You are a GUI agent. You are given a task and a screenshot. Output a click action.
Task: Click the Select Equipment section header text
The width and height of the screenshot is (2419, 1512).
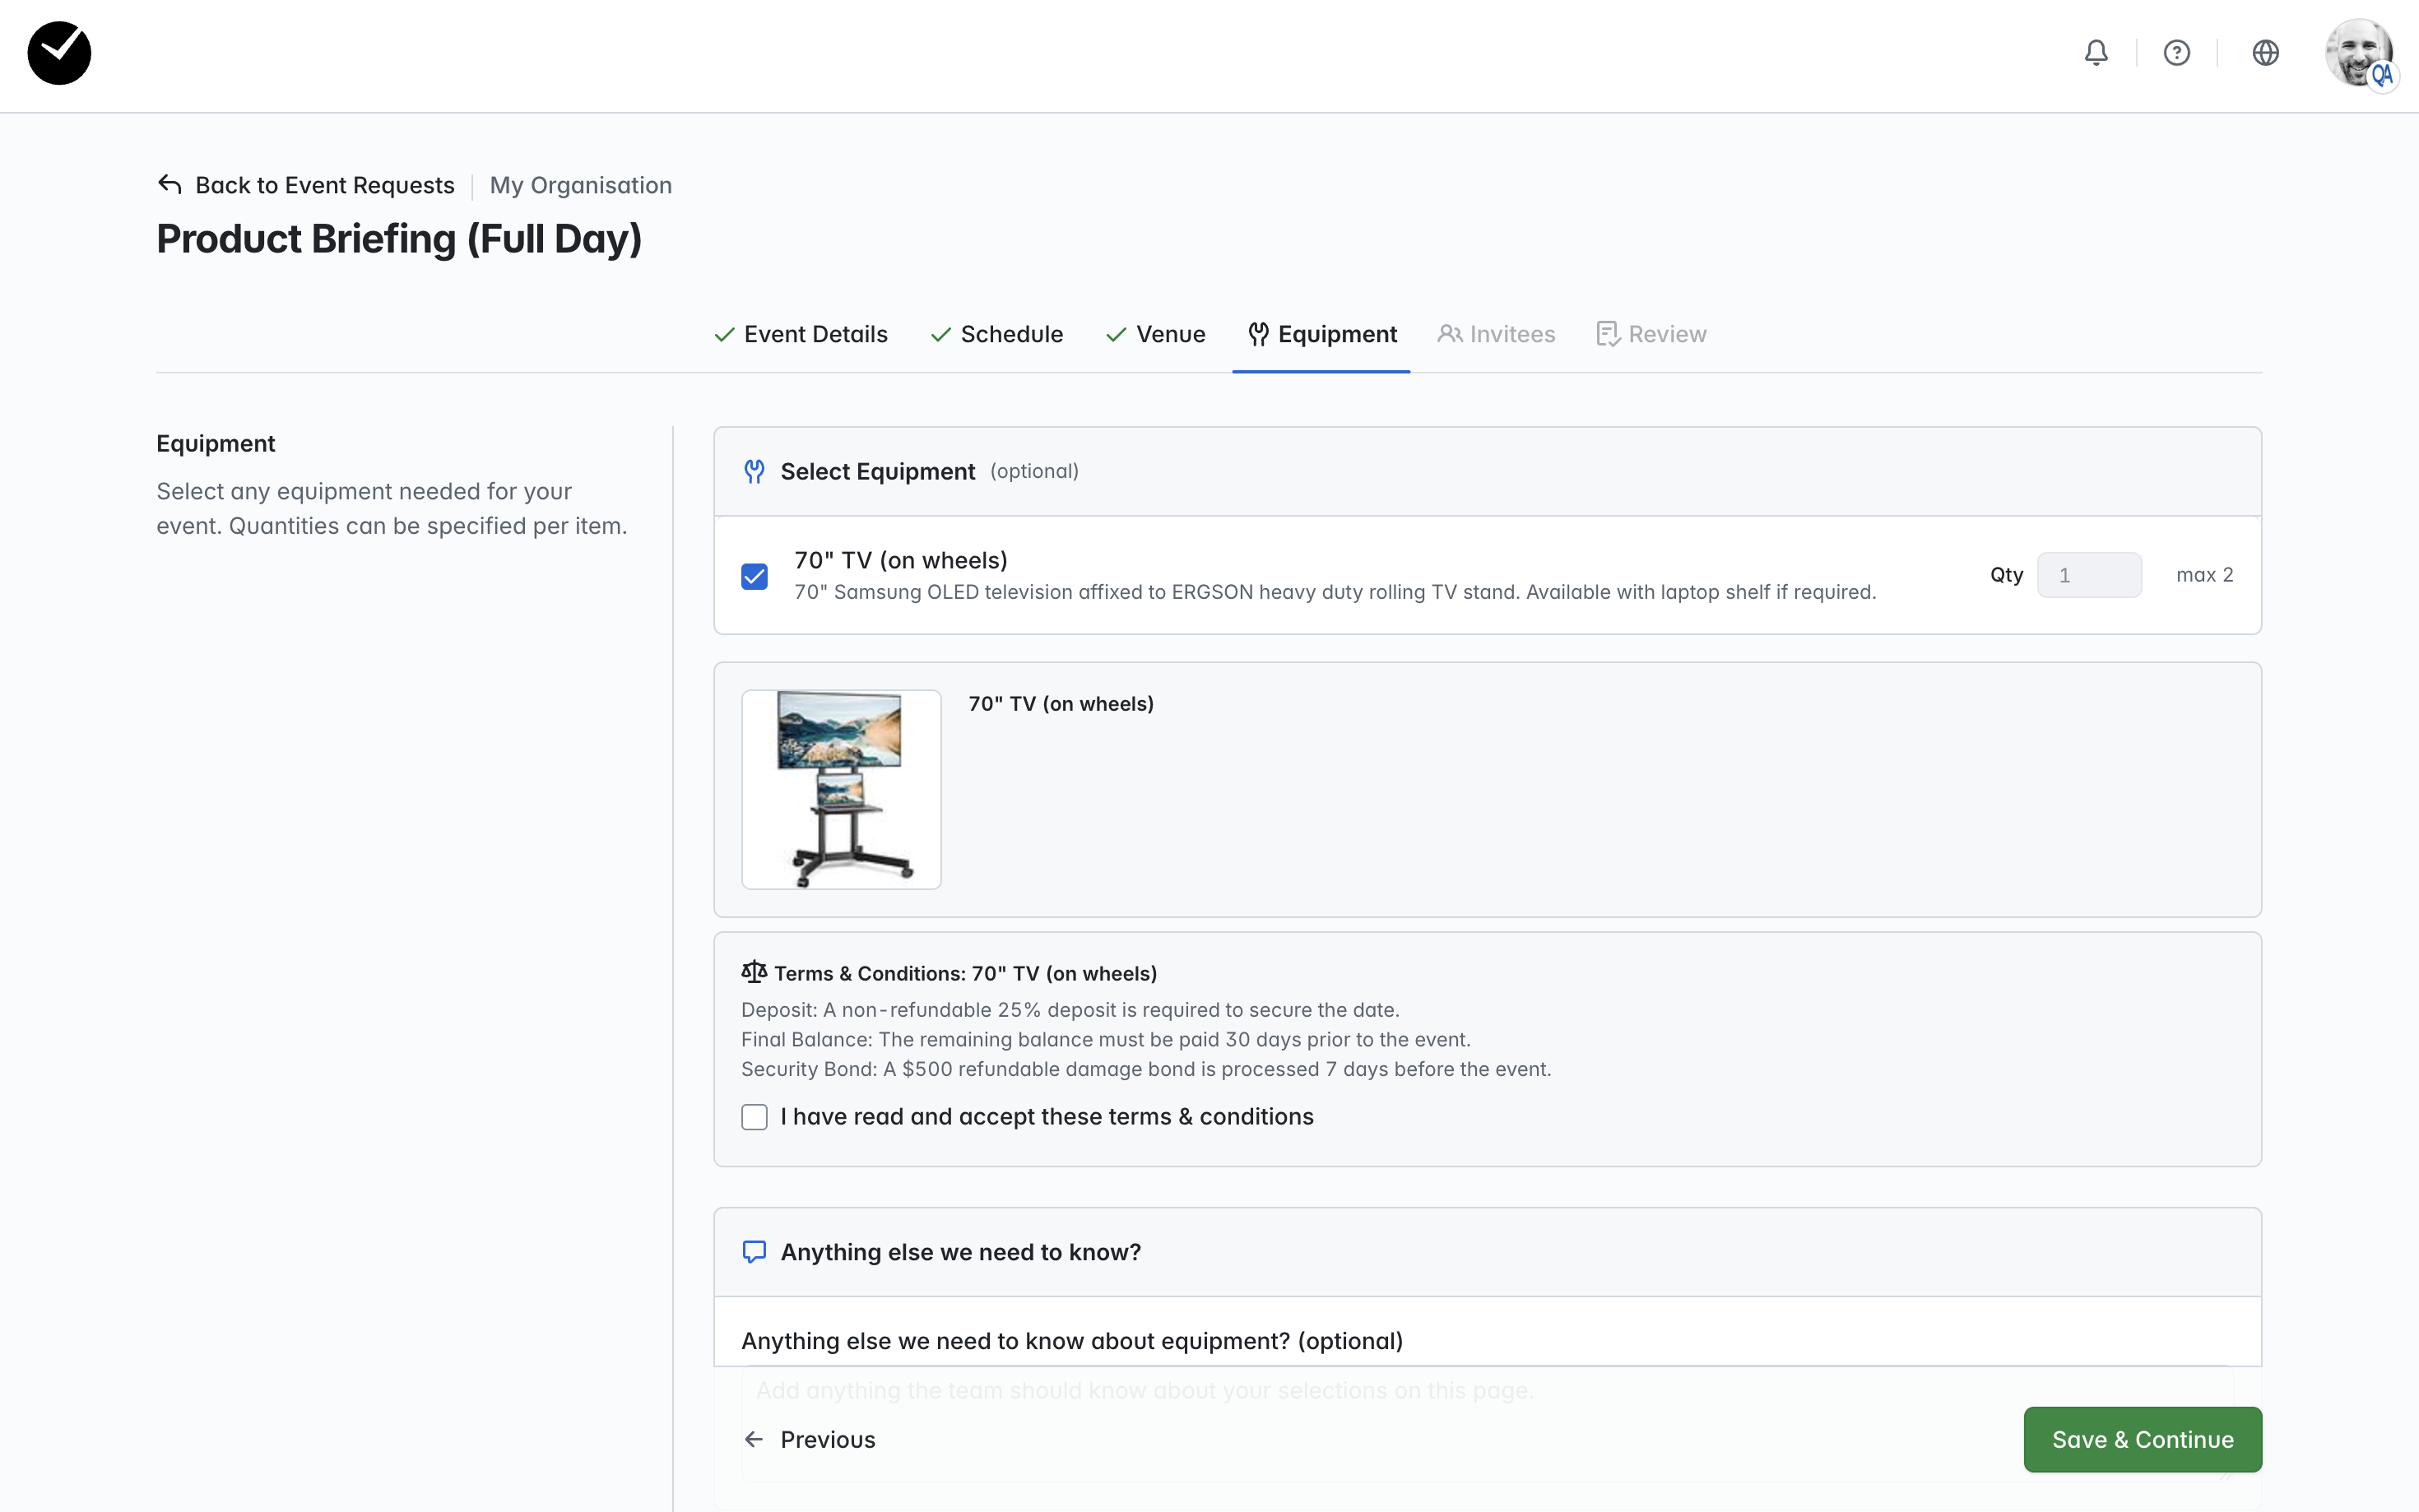coord(878,471)
